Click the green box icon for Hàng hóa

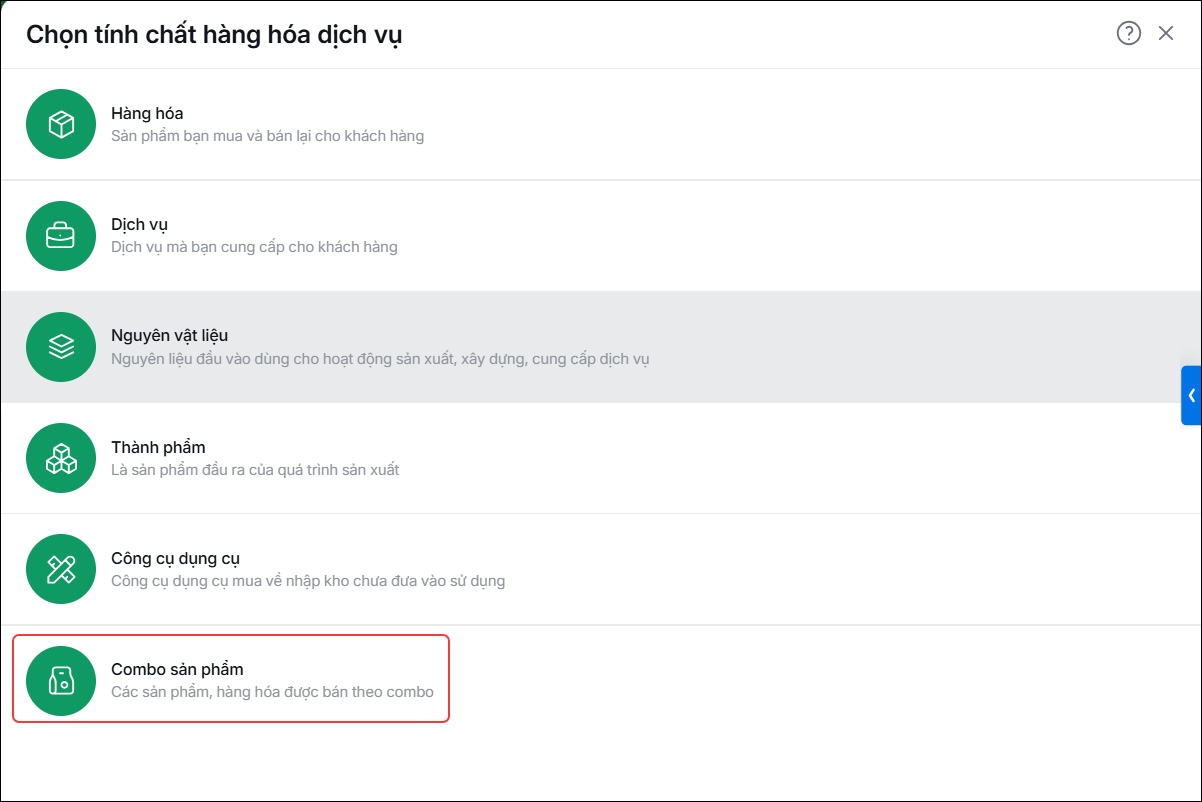click(x=61, y=124)
